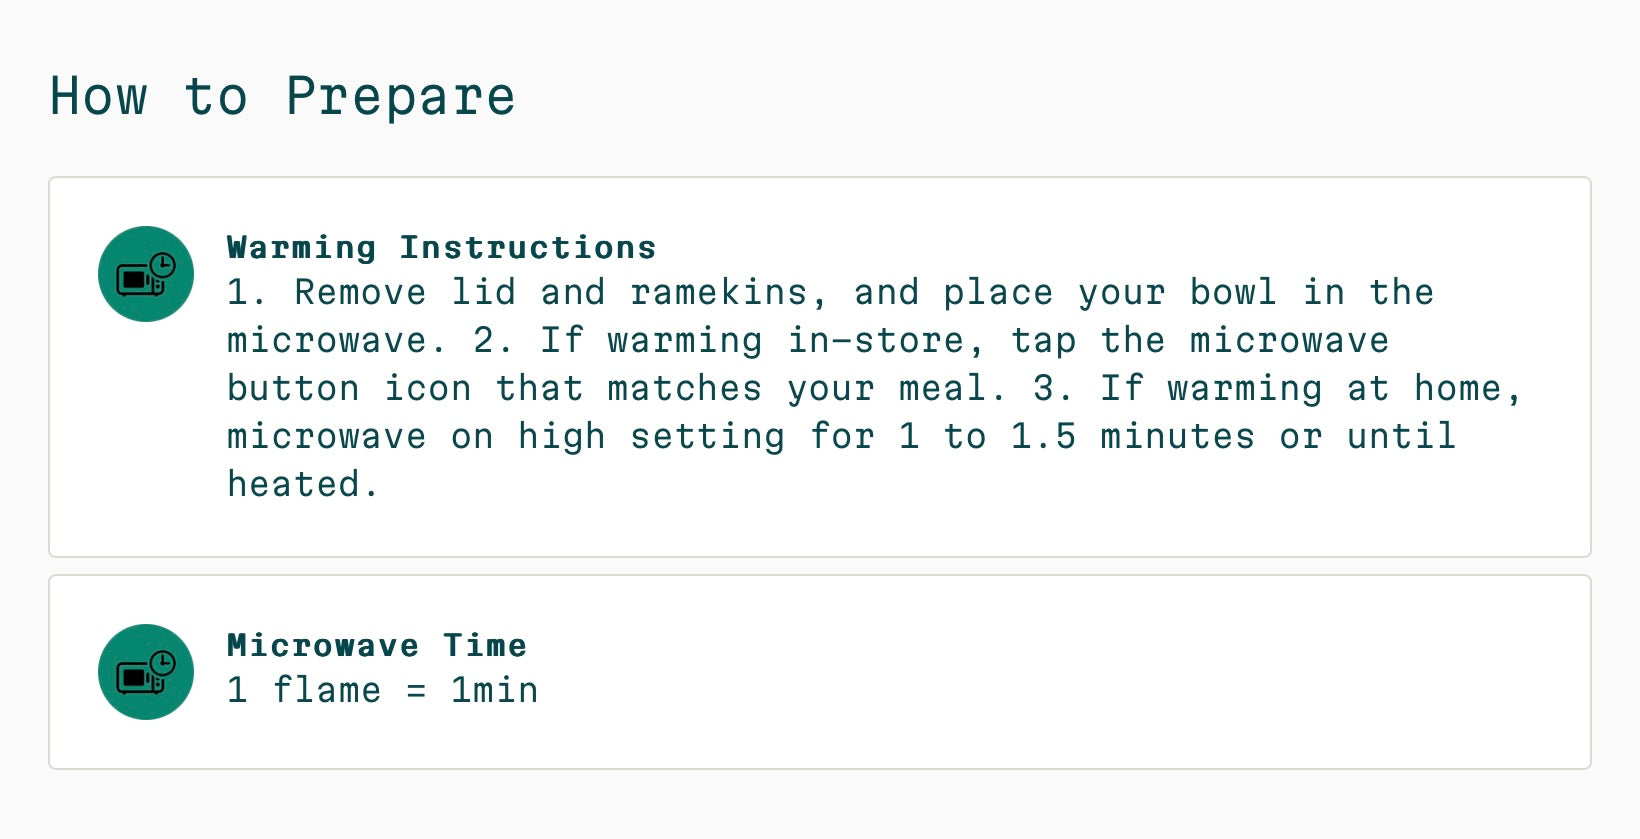Click the word "flame" in Microwave Time card
This screenshot has height=839, width=1640.
(326, 690)
